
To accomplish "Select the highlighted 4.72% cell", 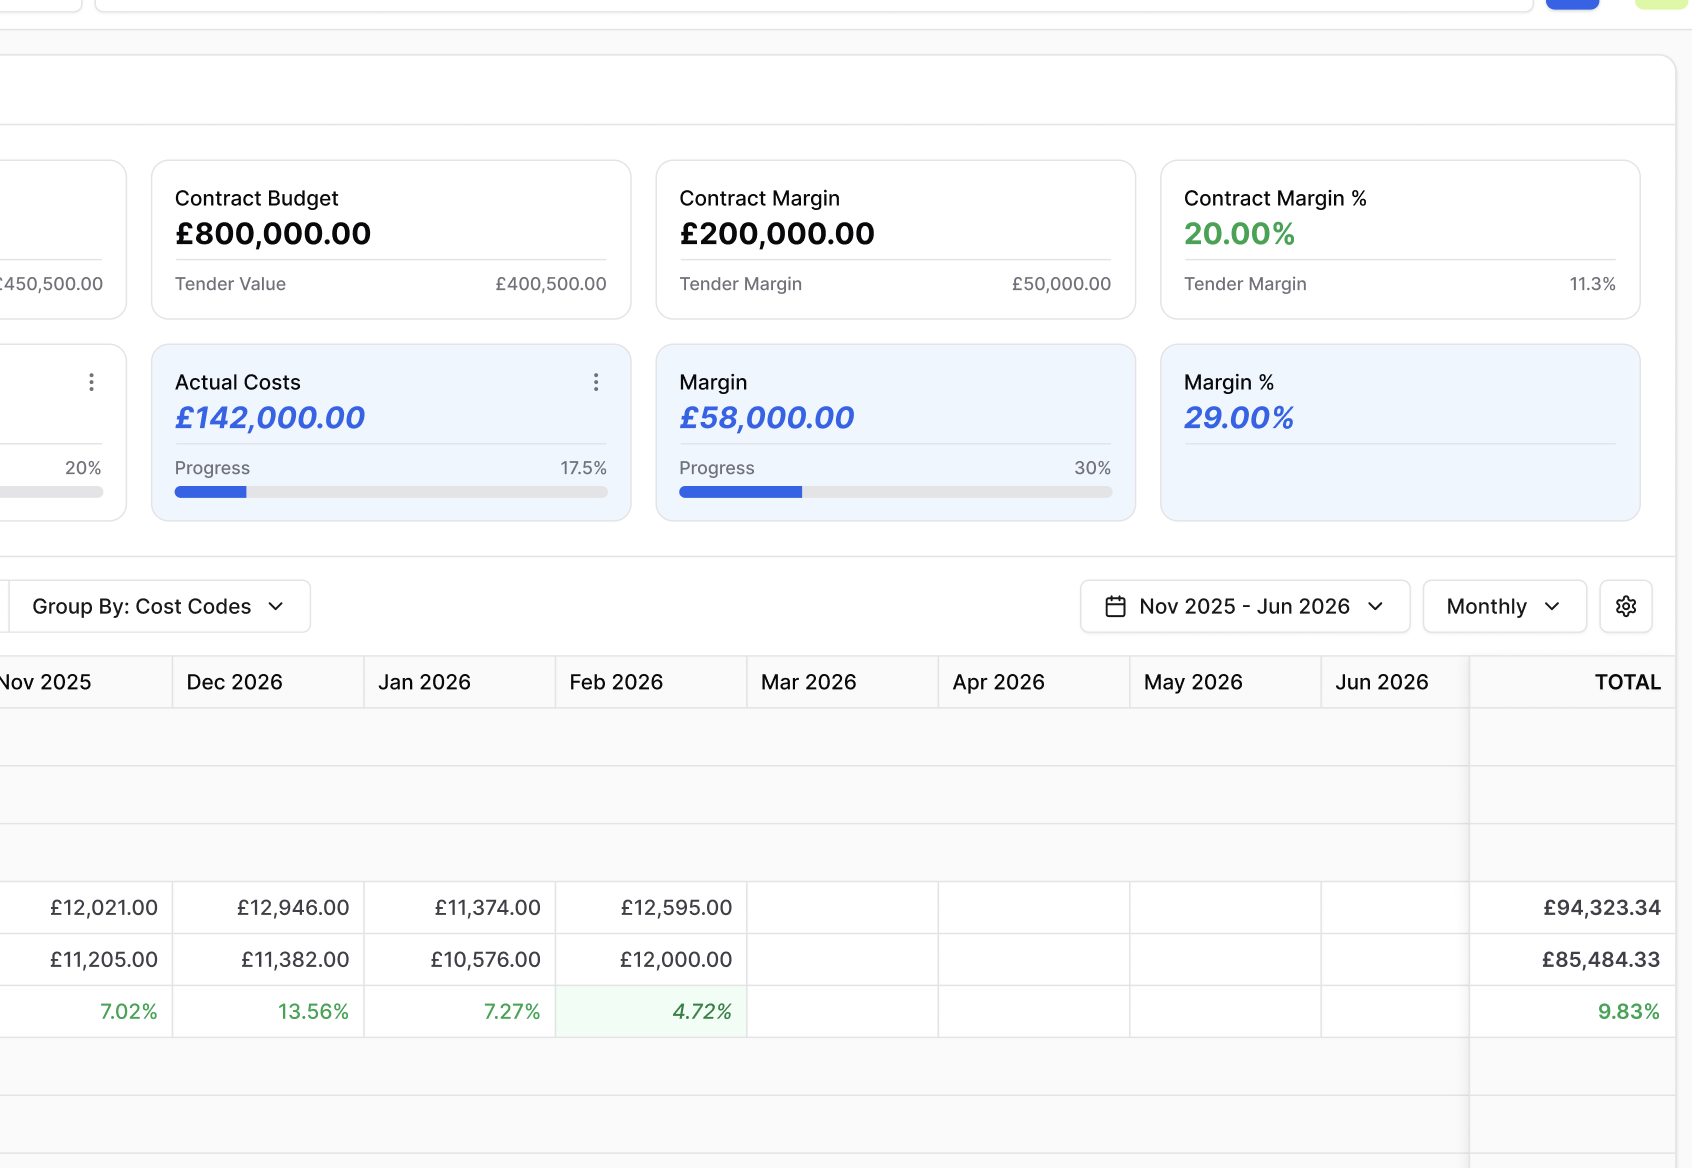I will pyautogui.click(x=651, y=1012).
